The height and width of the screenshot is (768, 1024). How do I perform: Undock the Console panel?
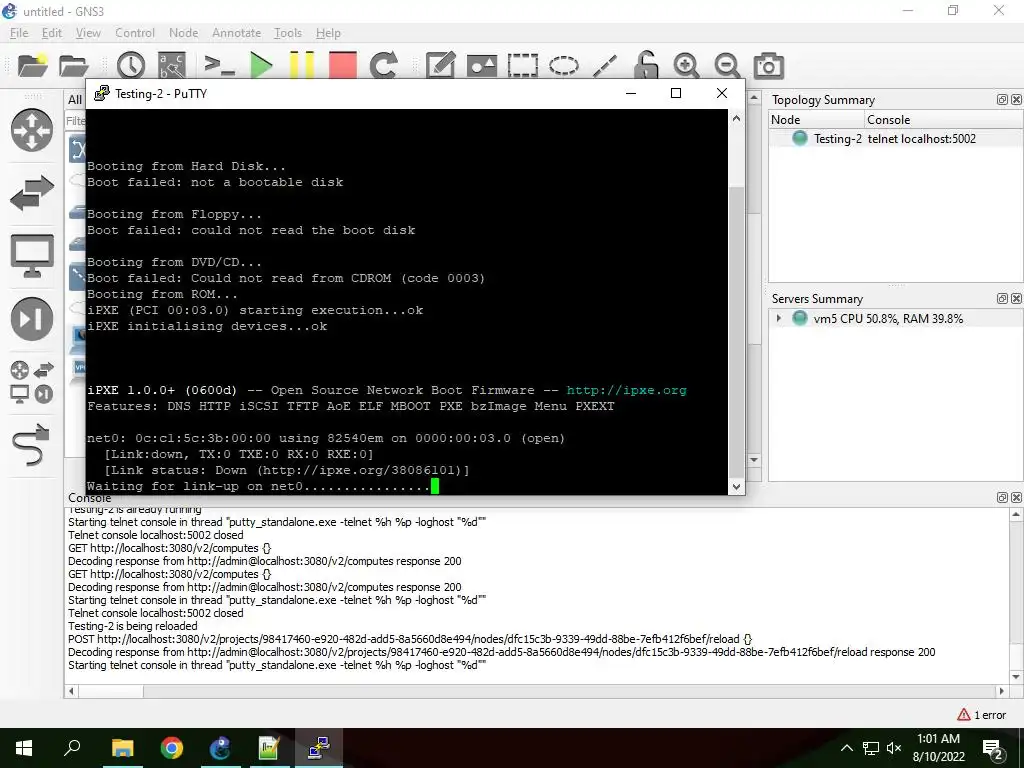1002,498
